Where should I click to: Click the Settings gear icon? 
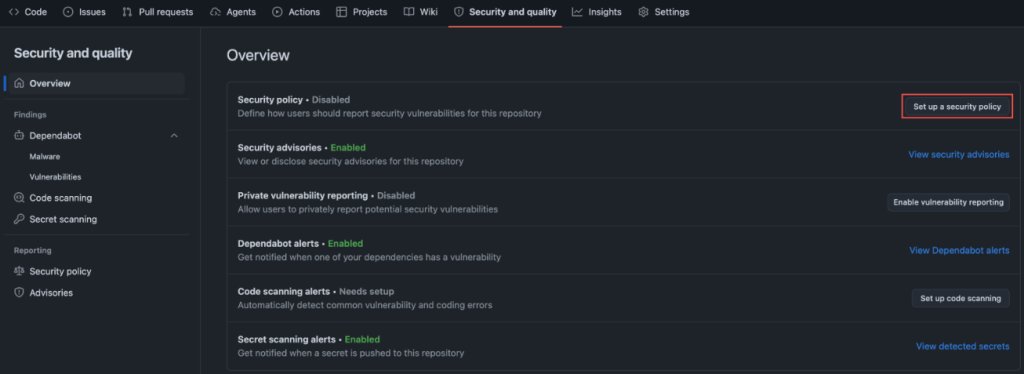(x=643, y=12)
